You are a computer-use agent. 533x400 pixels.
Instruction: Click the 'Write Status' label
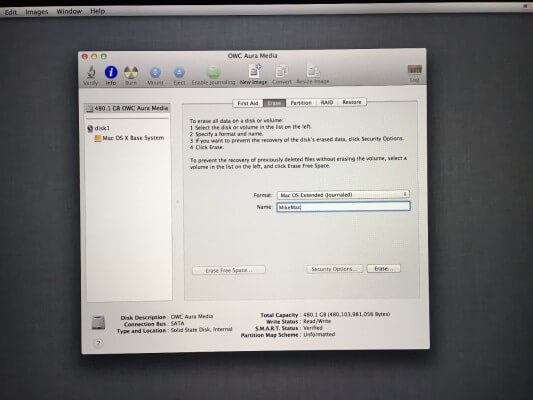(x=282, y=321)
